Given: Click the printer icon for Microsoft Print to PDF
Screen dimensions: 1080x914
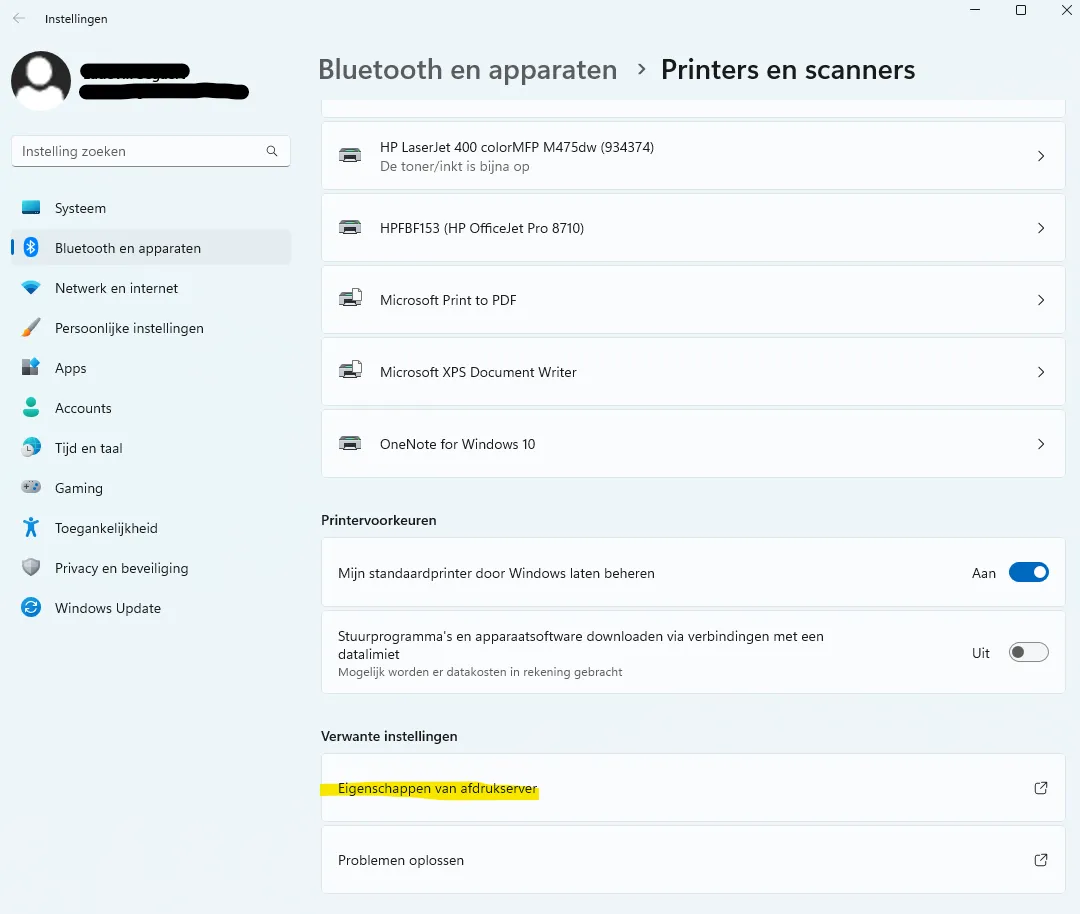Looking at the screenshot, I should tap(350, 298).
